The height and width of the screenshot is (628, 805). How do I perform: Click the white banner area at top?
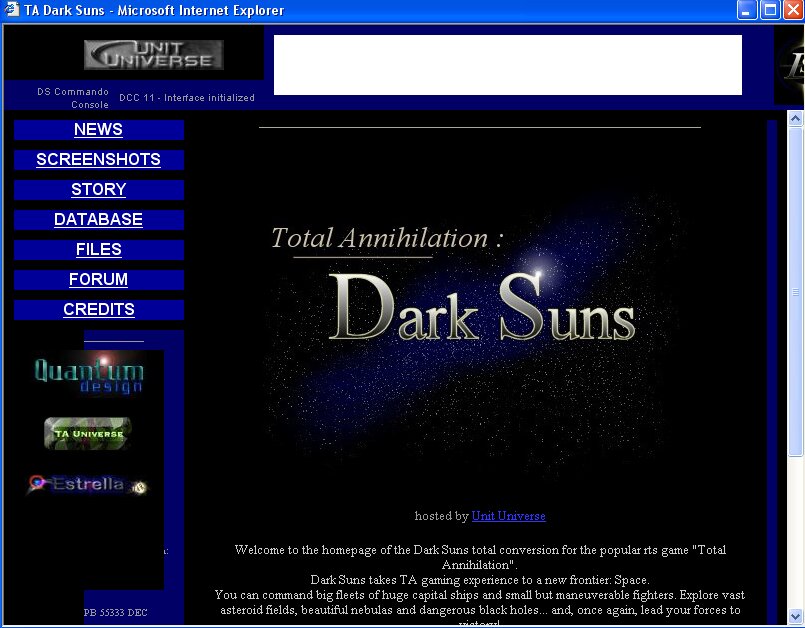pos(508,65)
